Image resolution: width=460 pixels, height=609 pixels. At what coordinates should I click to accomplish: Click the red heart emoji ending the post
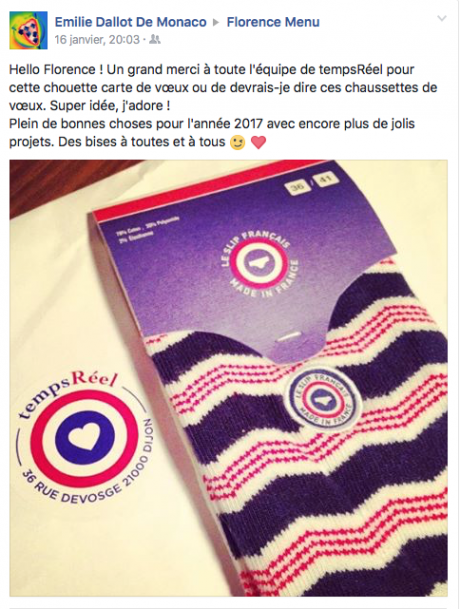tap(258, 143)
